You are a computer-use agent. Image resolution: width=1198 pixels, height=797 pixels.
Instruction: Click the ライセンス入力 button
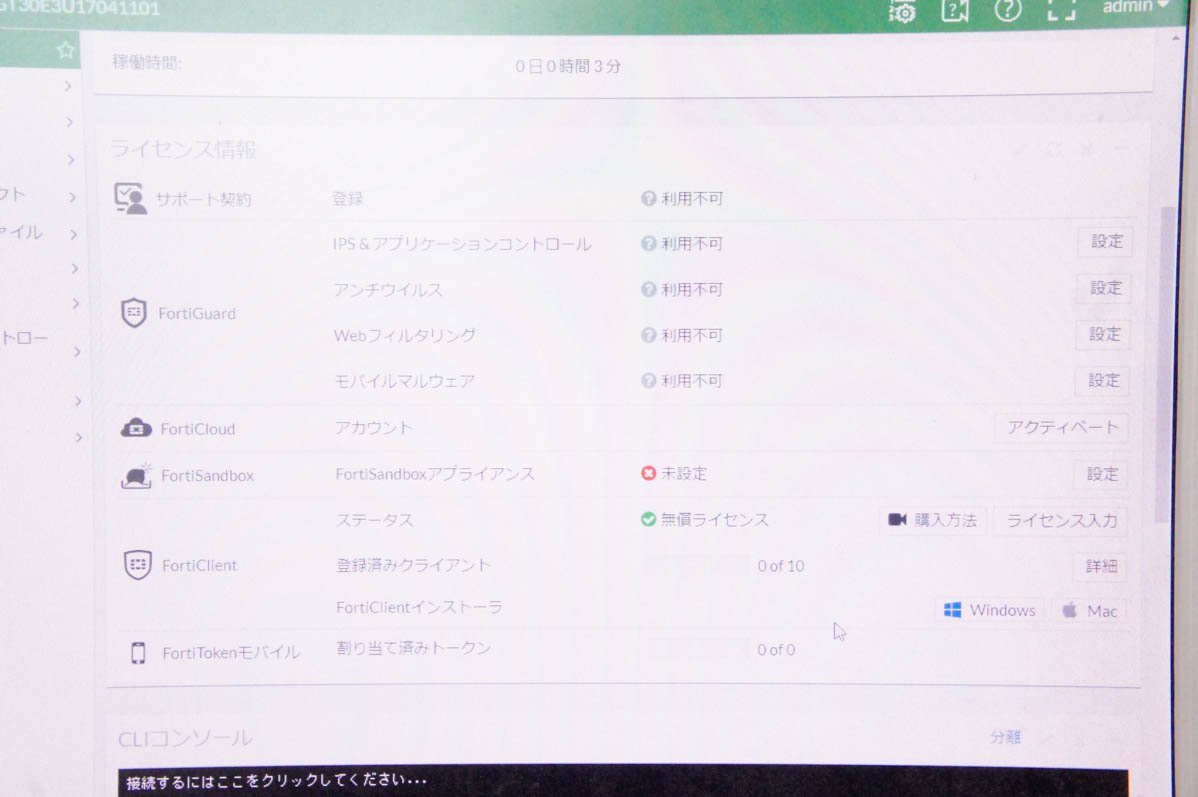tap(1061, 521)
